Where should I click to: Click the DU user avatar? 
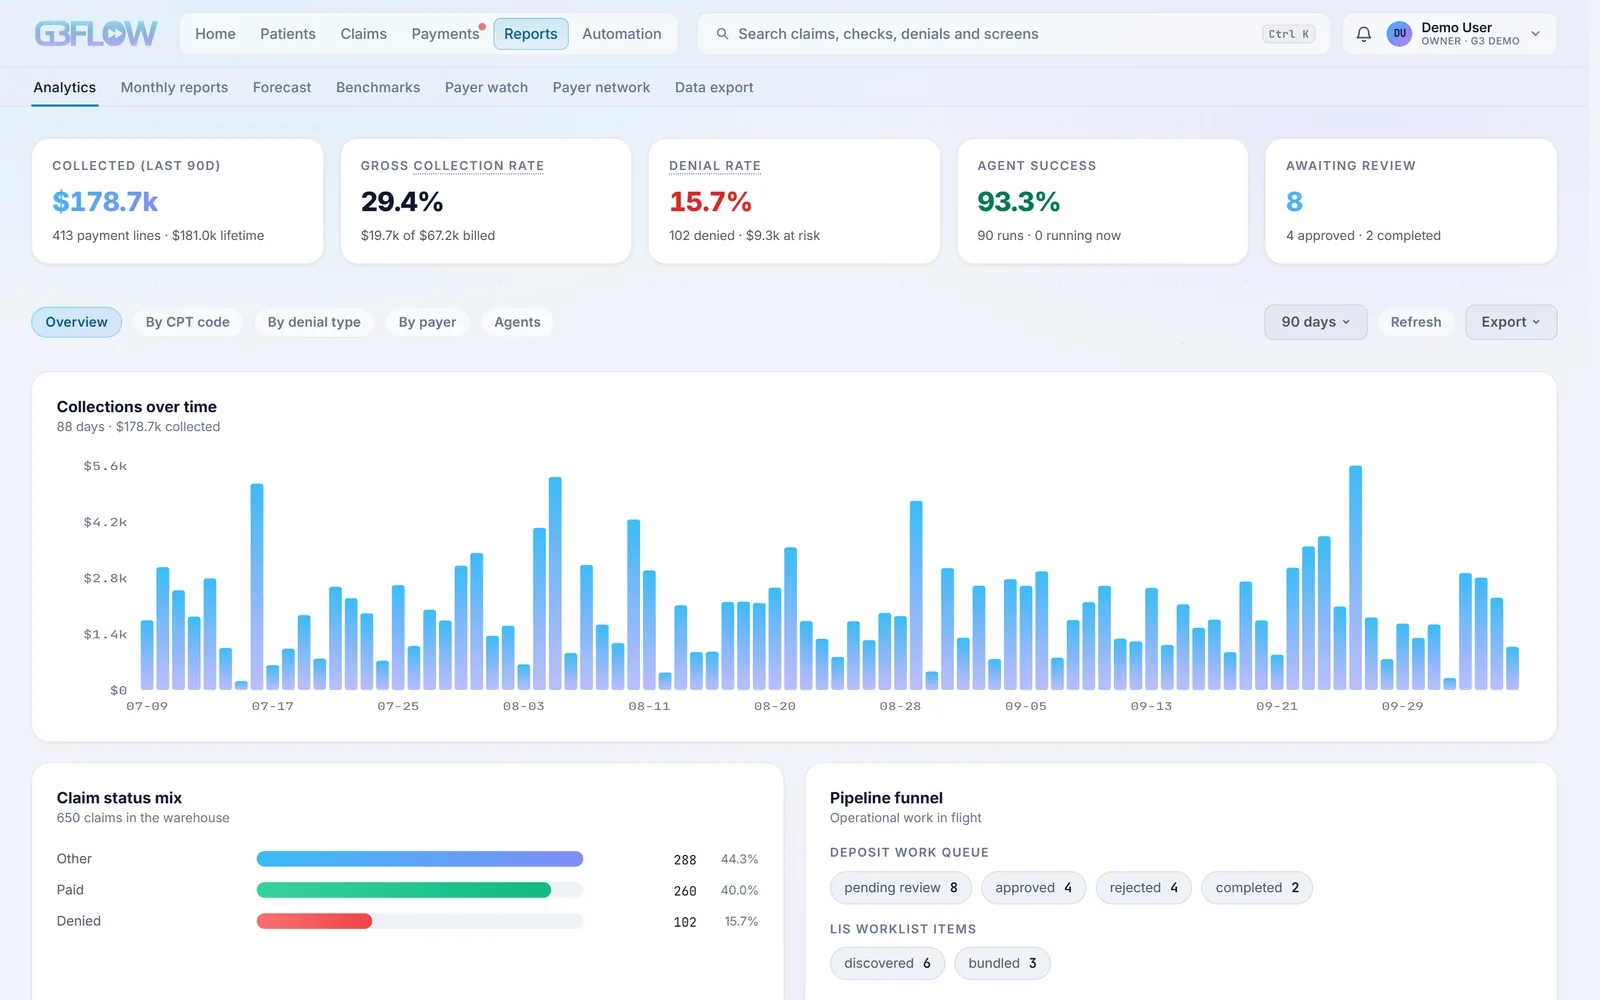[x=1399, y=34]
